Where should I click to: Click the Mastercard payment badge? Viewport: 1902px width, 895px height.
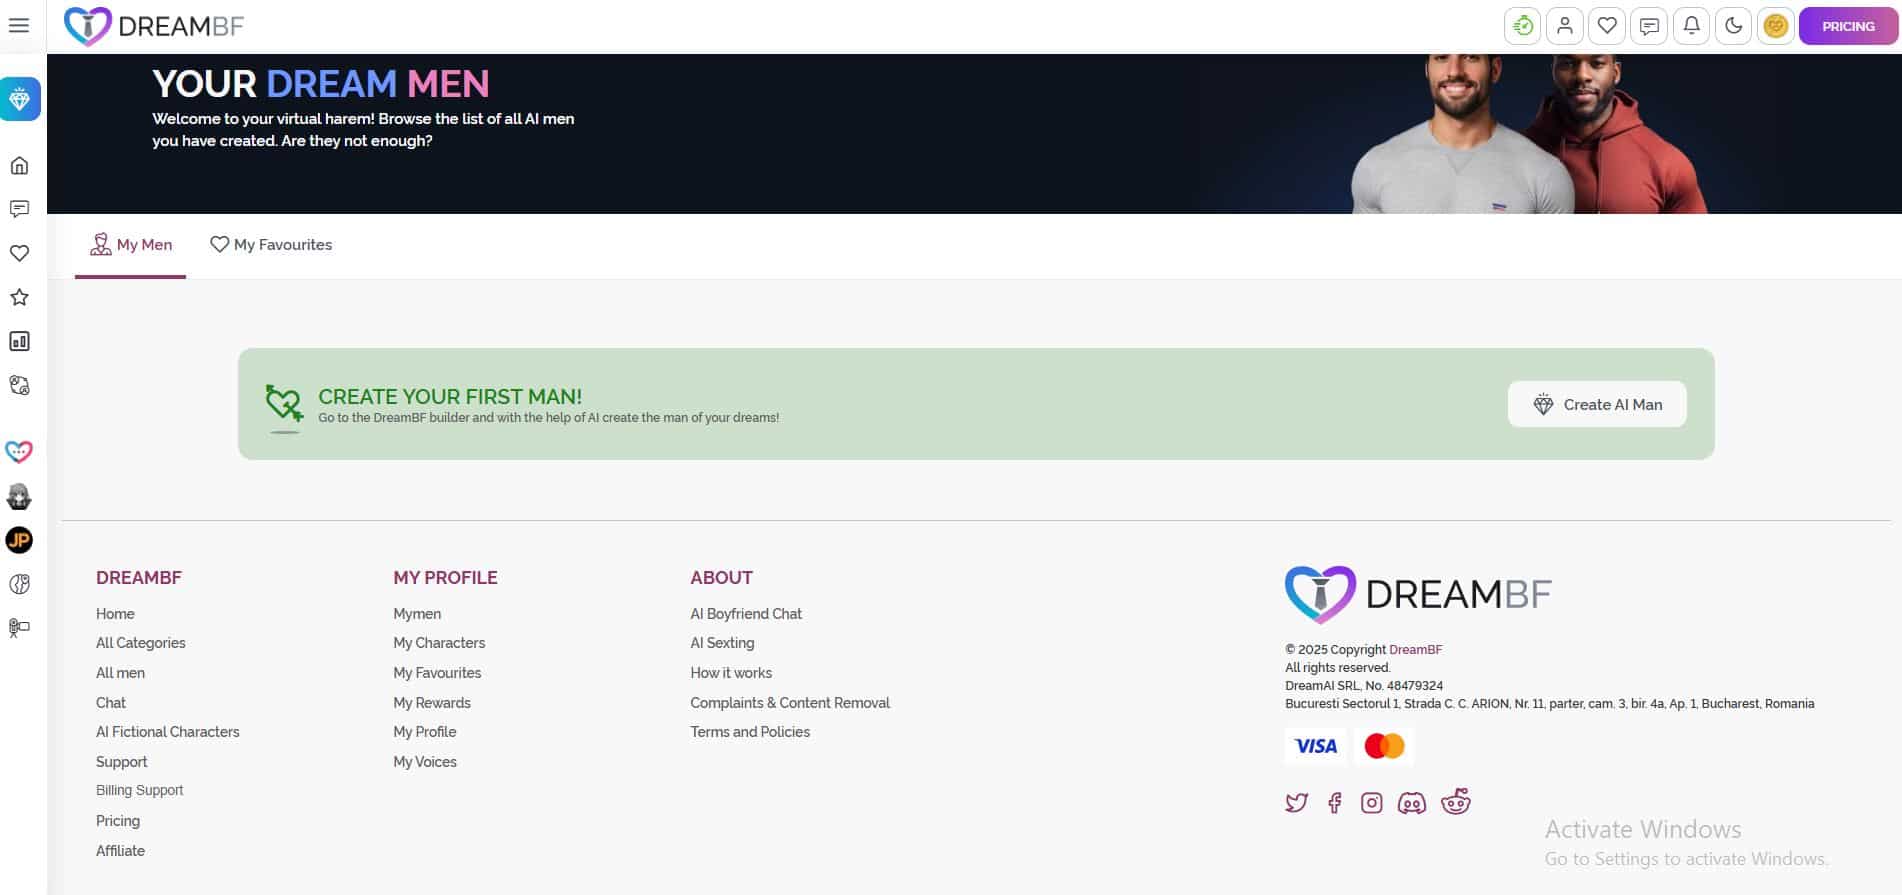[x=1384, y=746]
